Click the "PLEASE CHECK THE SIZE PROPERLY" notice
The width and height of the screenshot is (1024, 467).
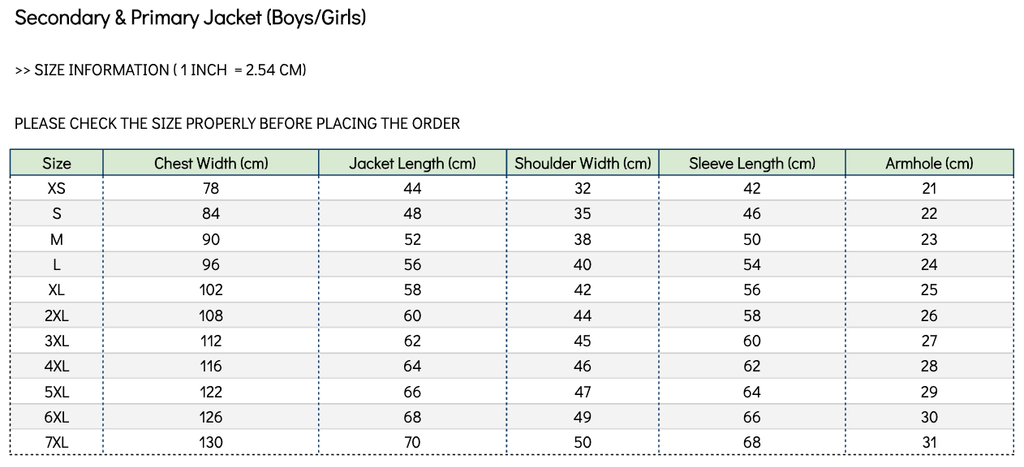pos(237,124)
